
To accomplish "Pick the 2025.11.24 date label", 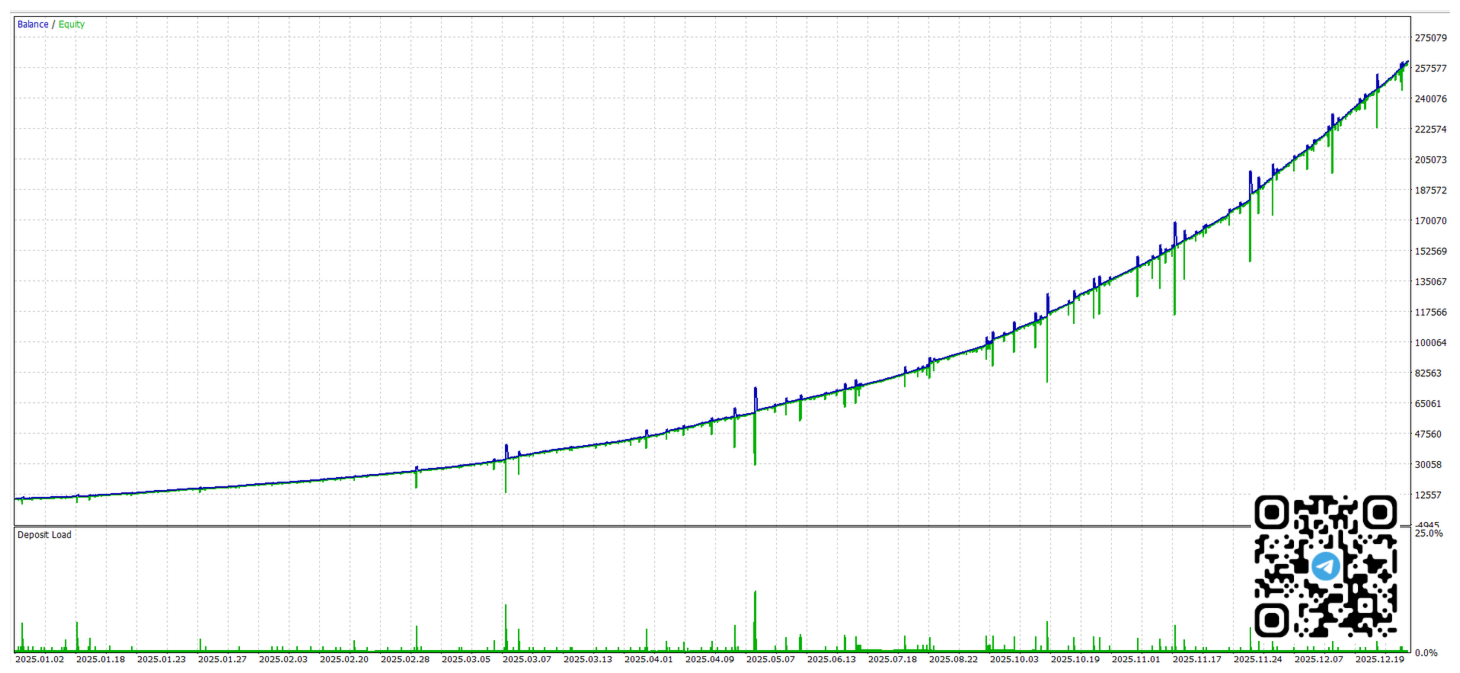I will (1260, 660).
